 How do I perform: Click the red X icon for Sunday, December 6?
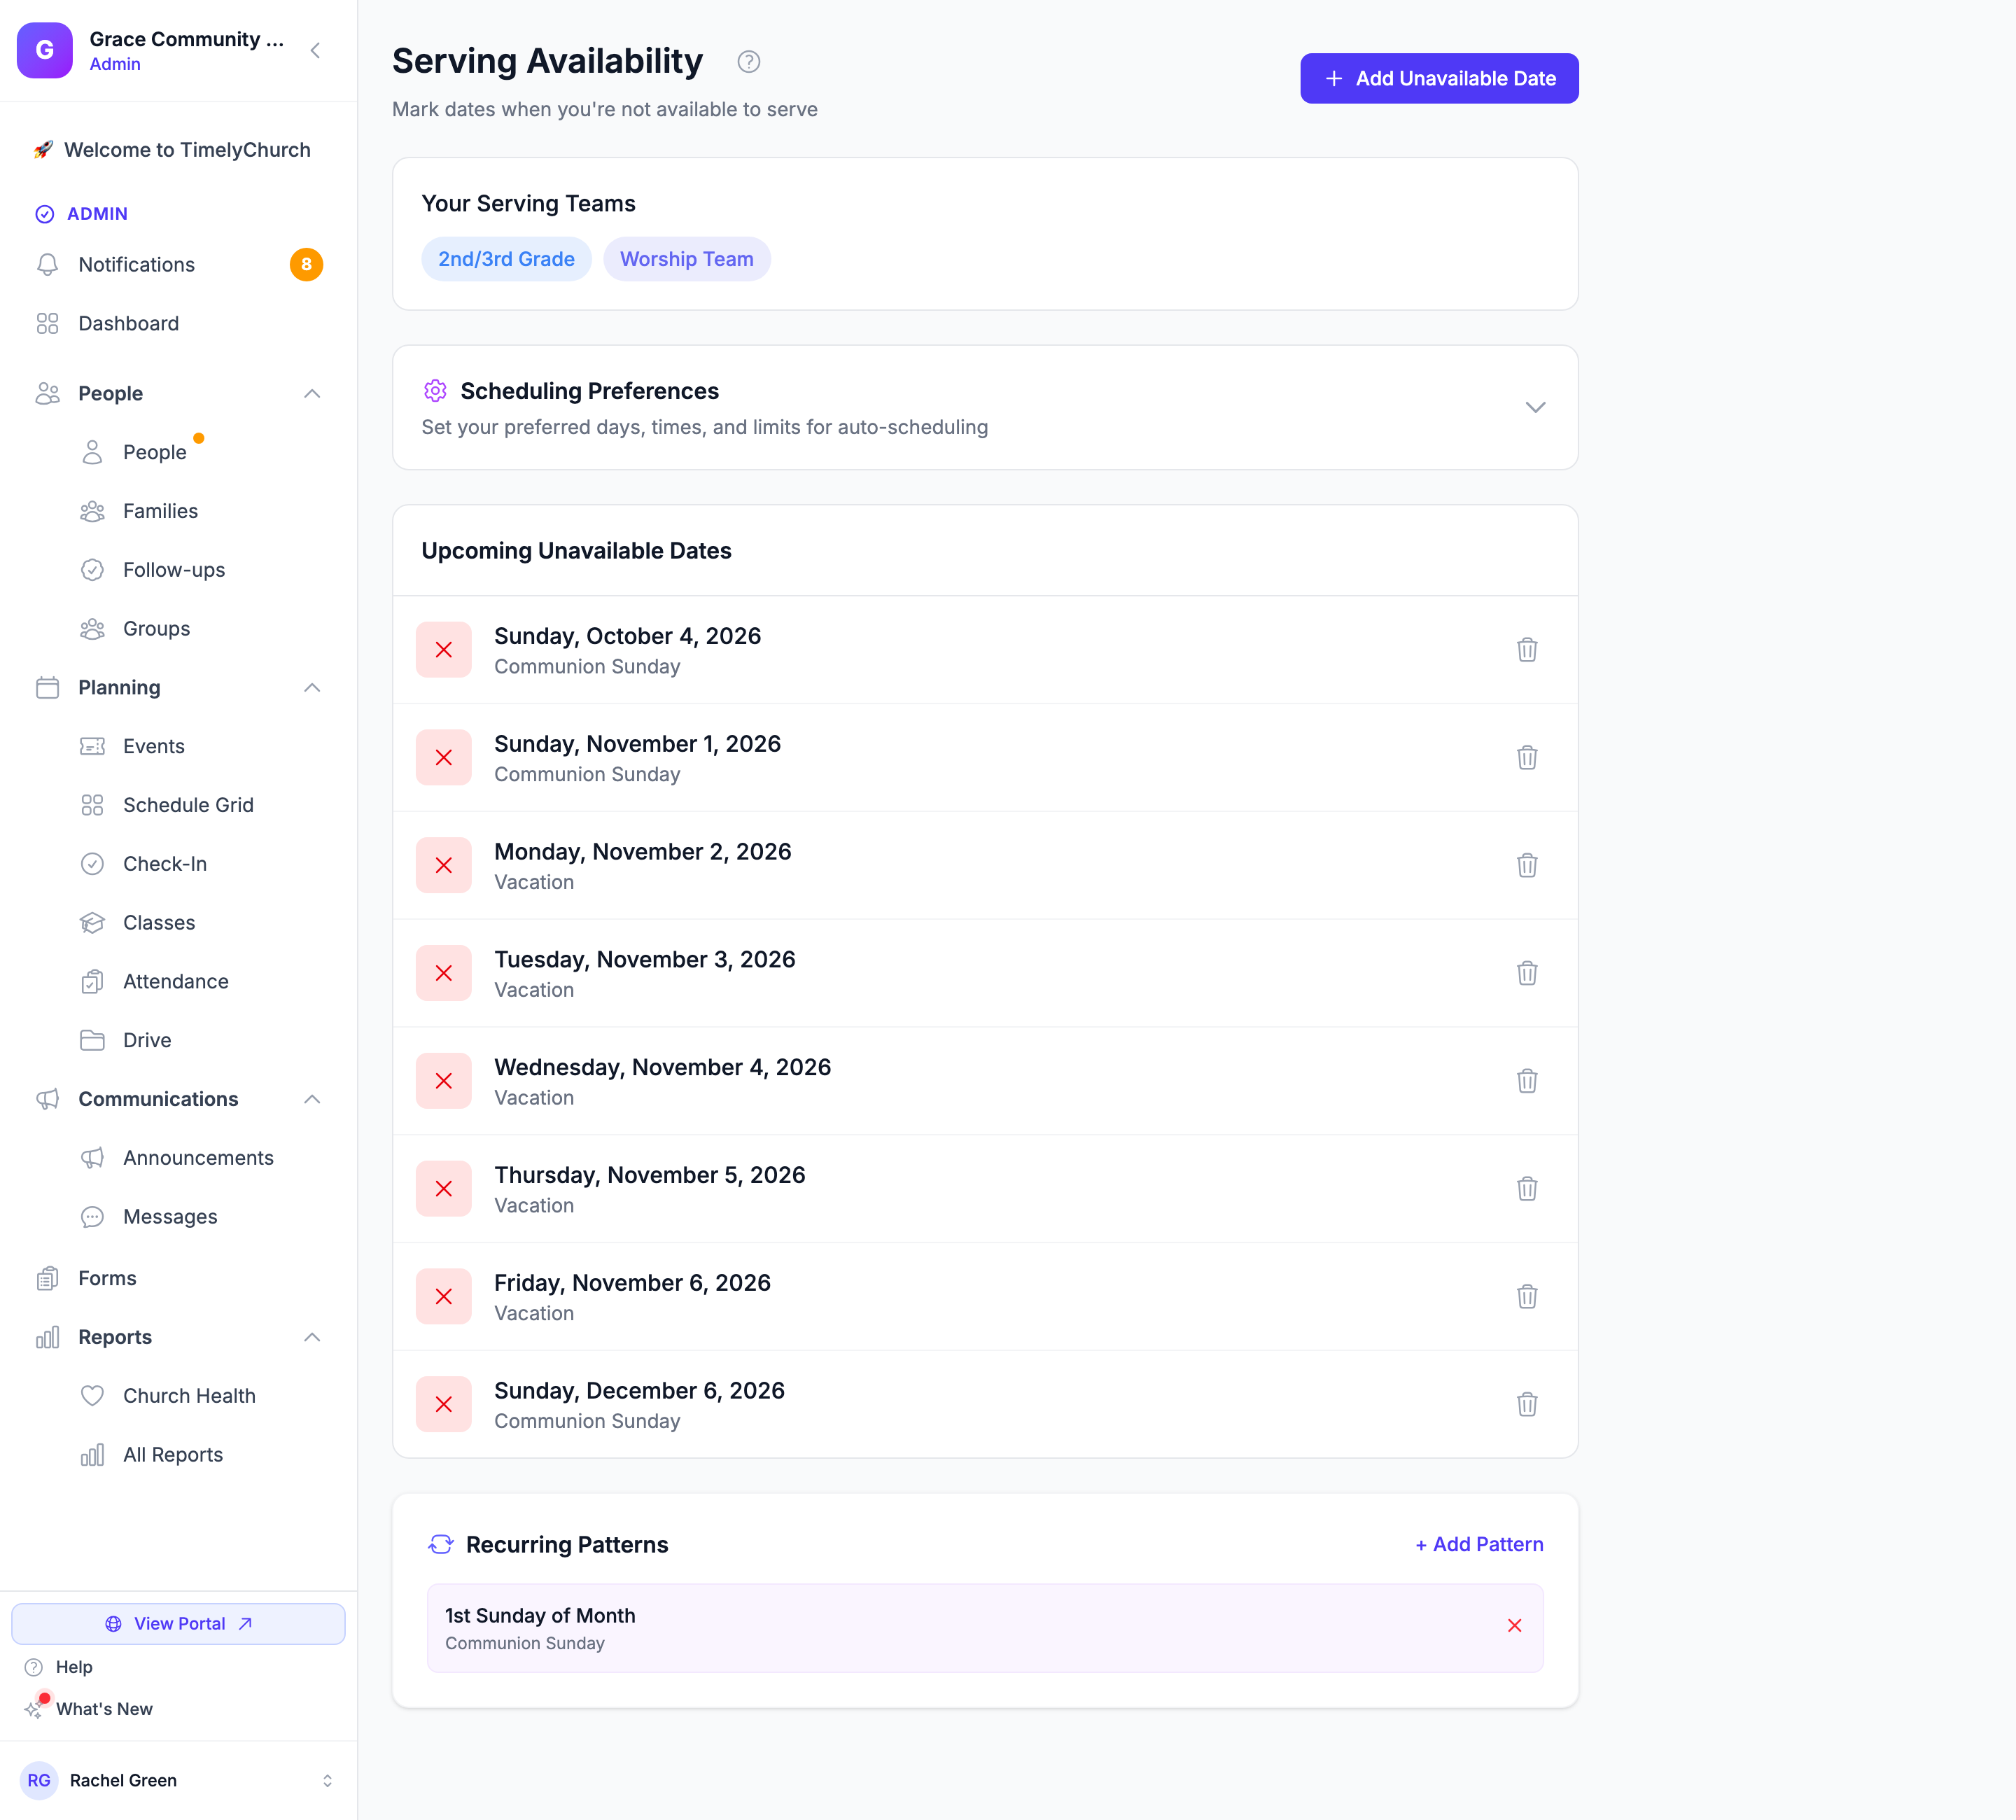(x=444, y=1405)
